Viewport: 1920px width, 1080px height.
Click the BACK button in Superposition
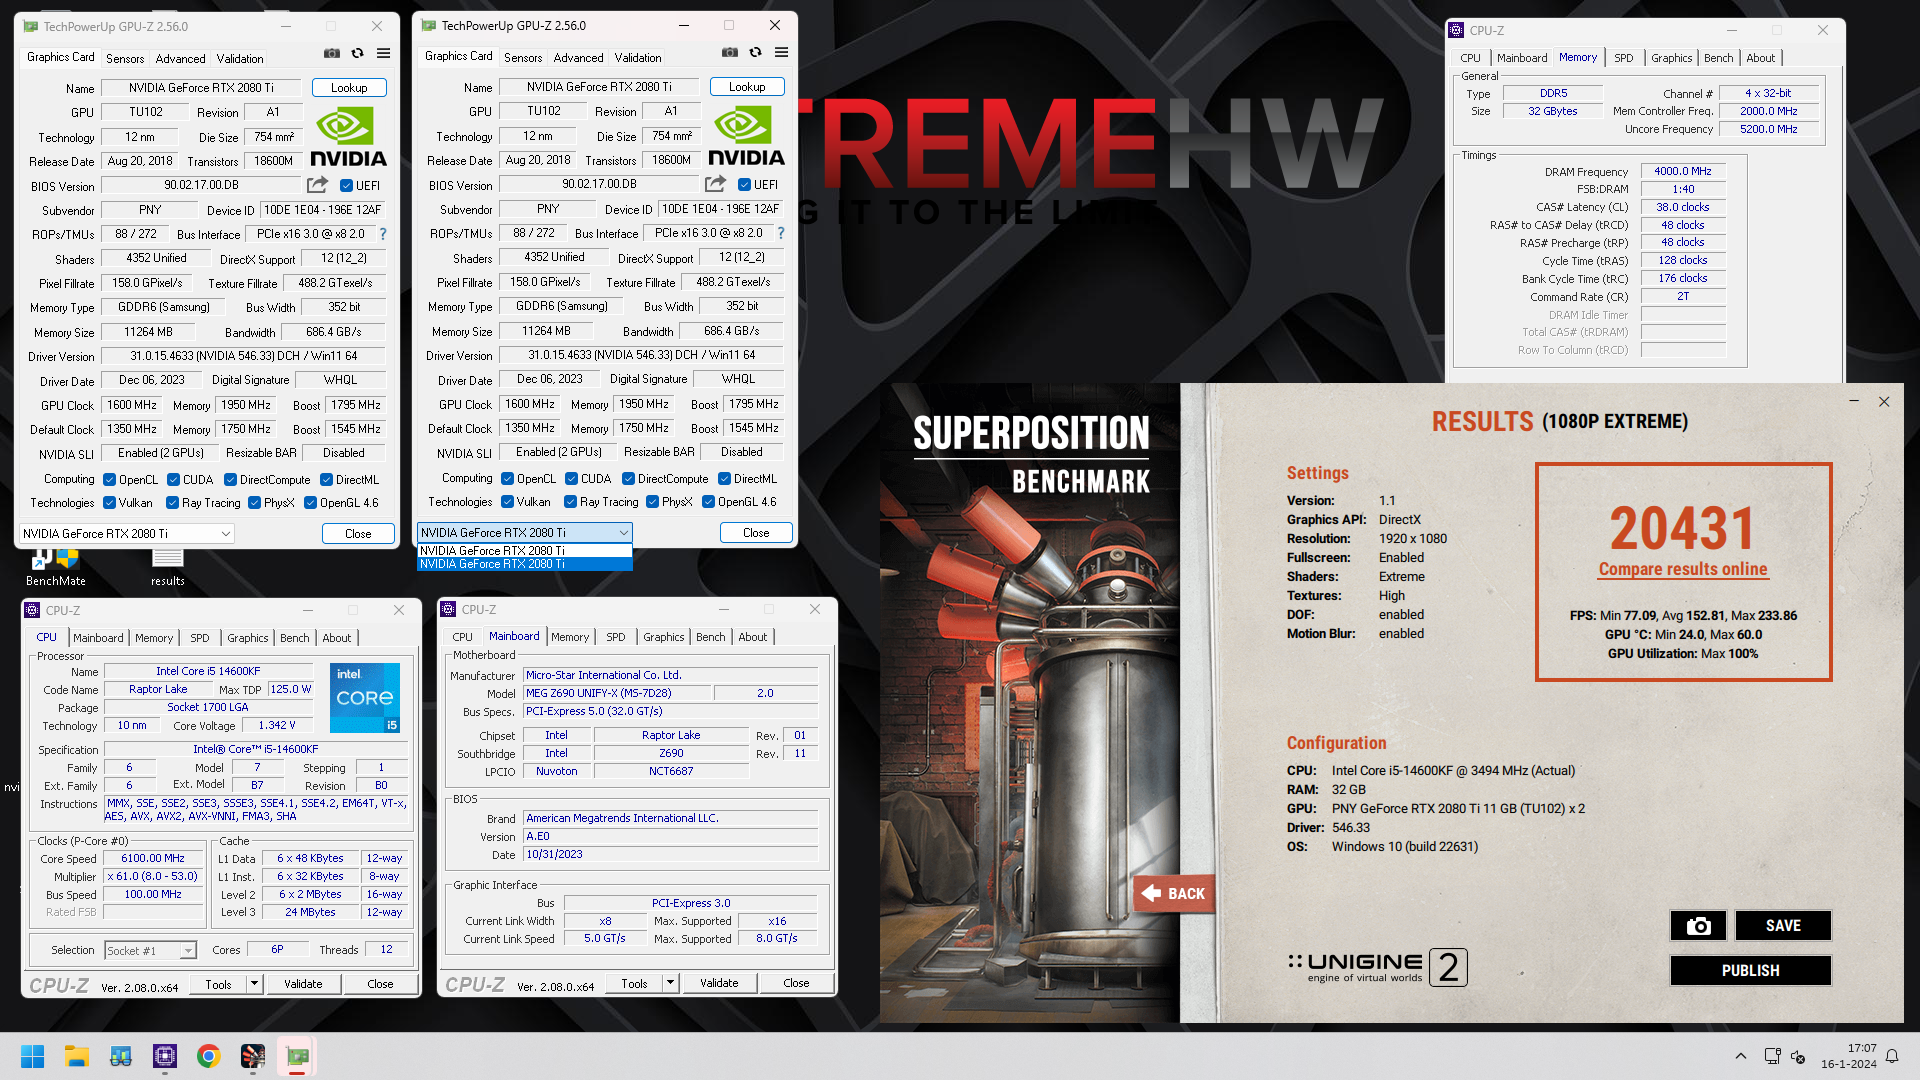tap(1173, 894)
